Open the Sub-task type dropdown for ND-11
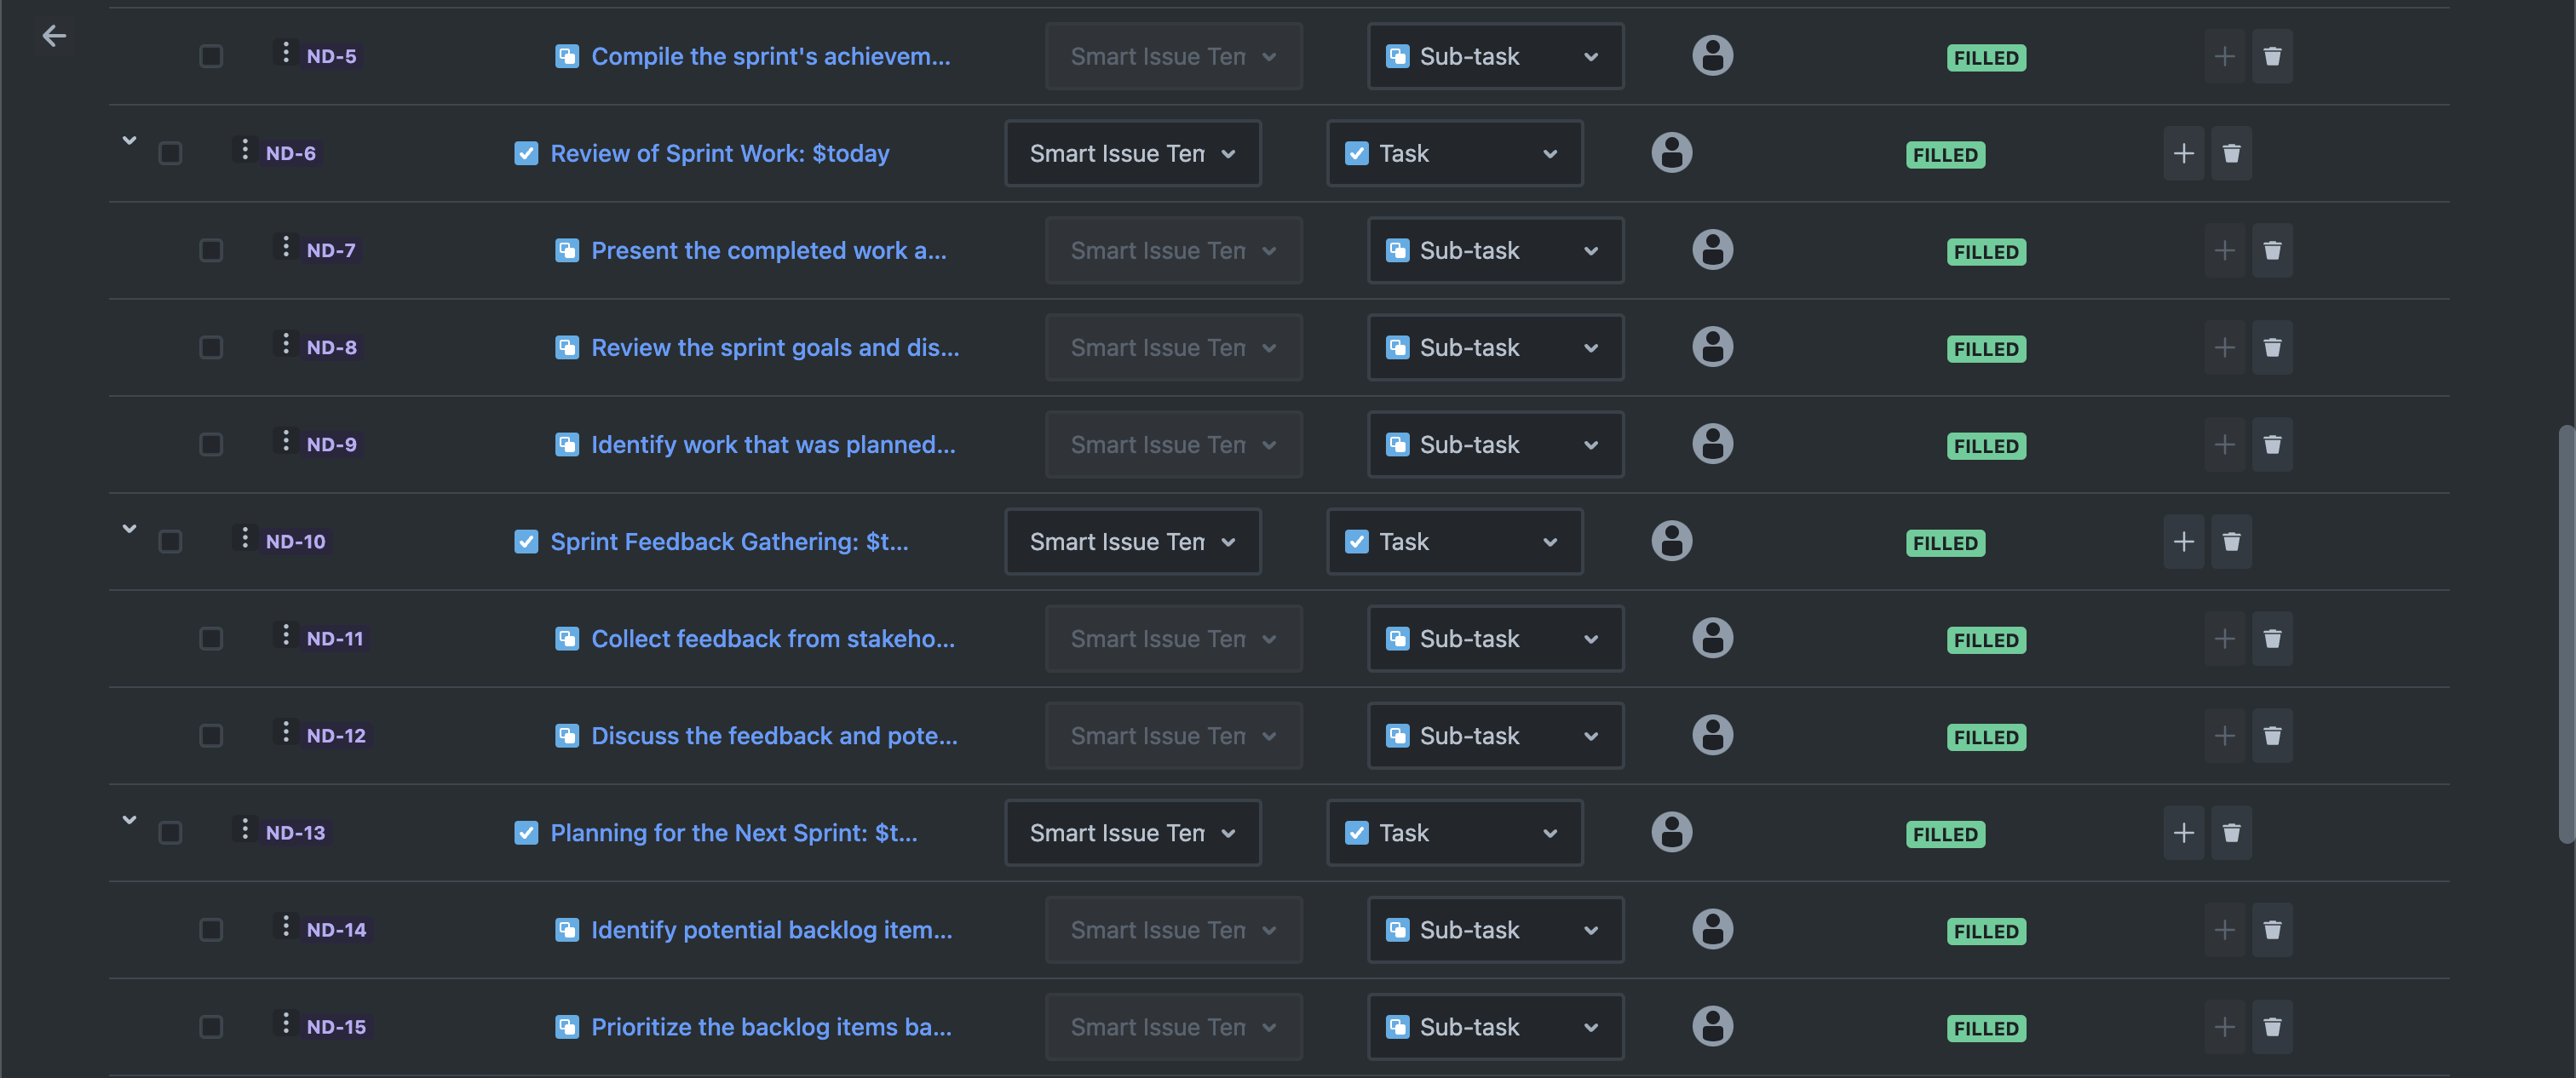Viewport: 2576px width, 1078px height. click(1495, 638)
